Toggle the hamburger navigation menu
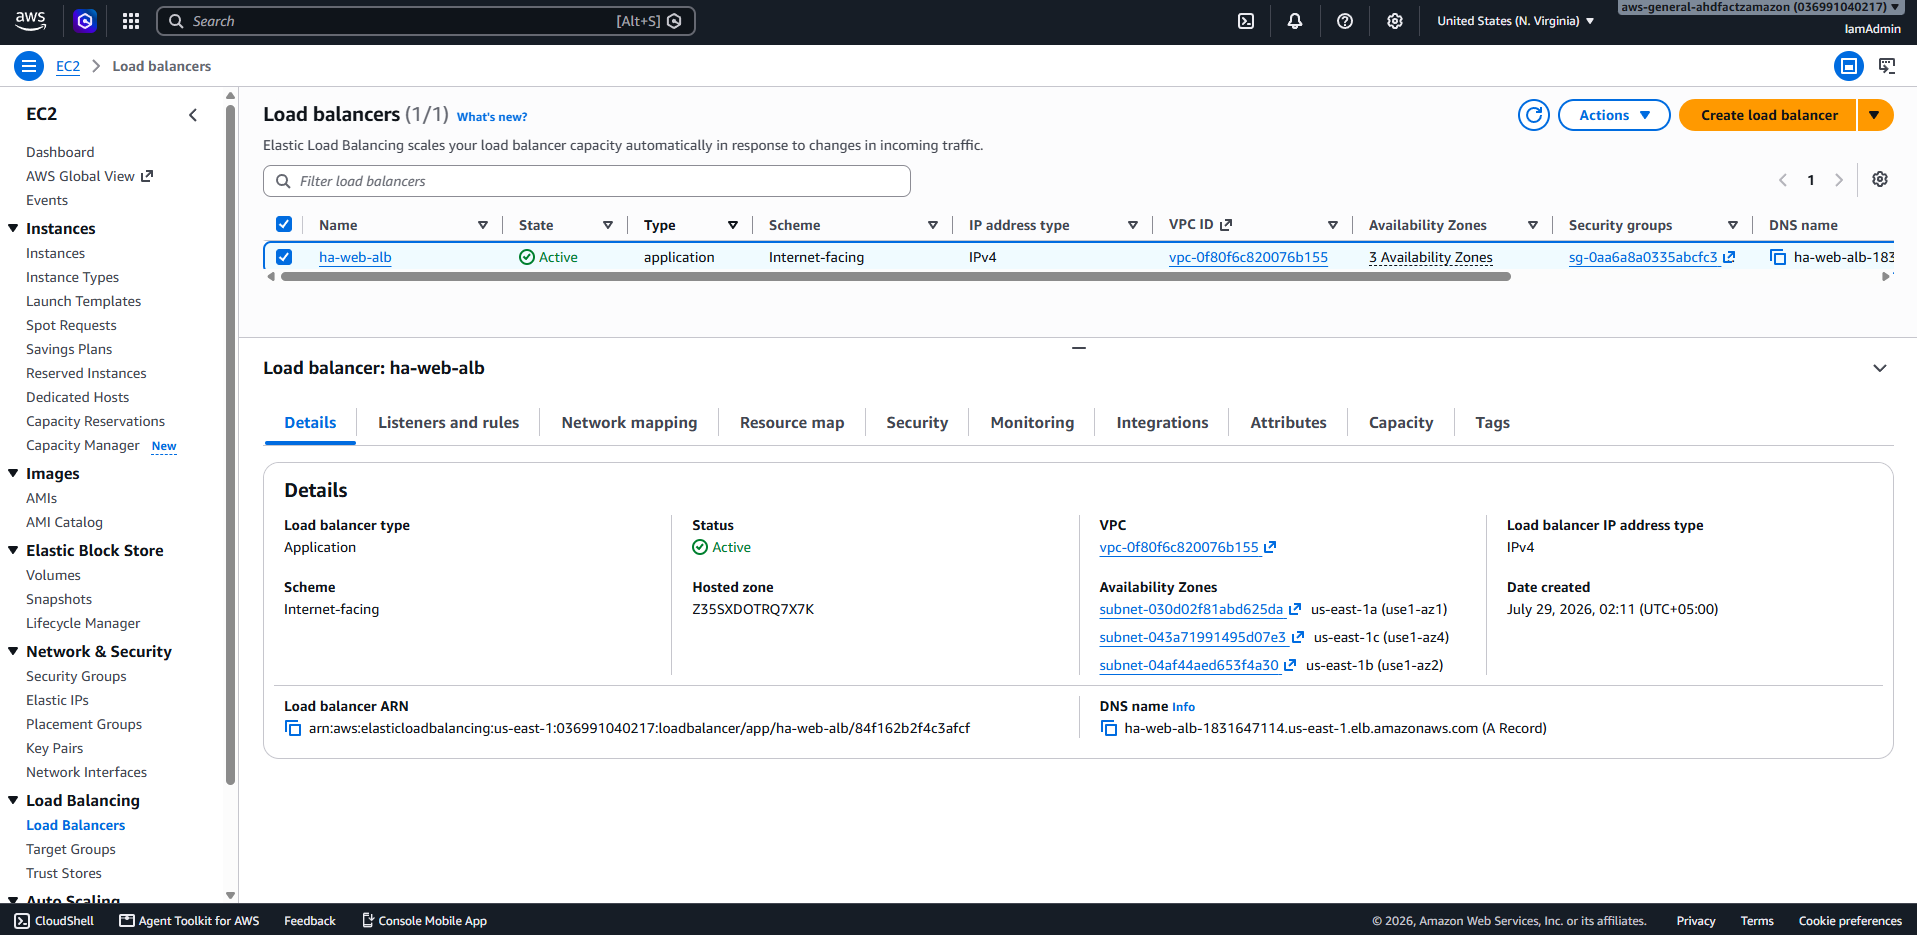Image resolution: width=1917 pixels, height=935 pixels. pos(29,66)
